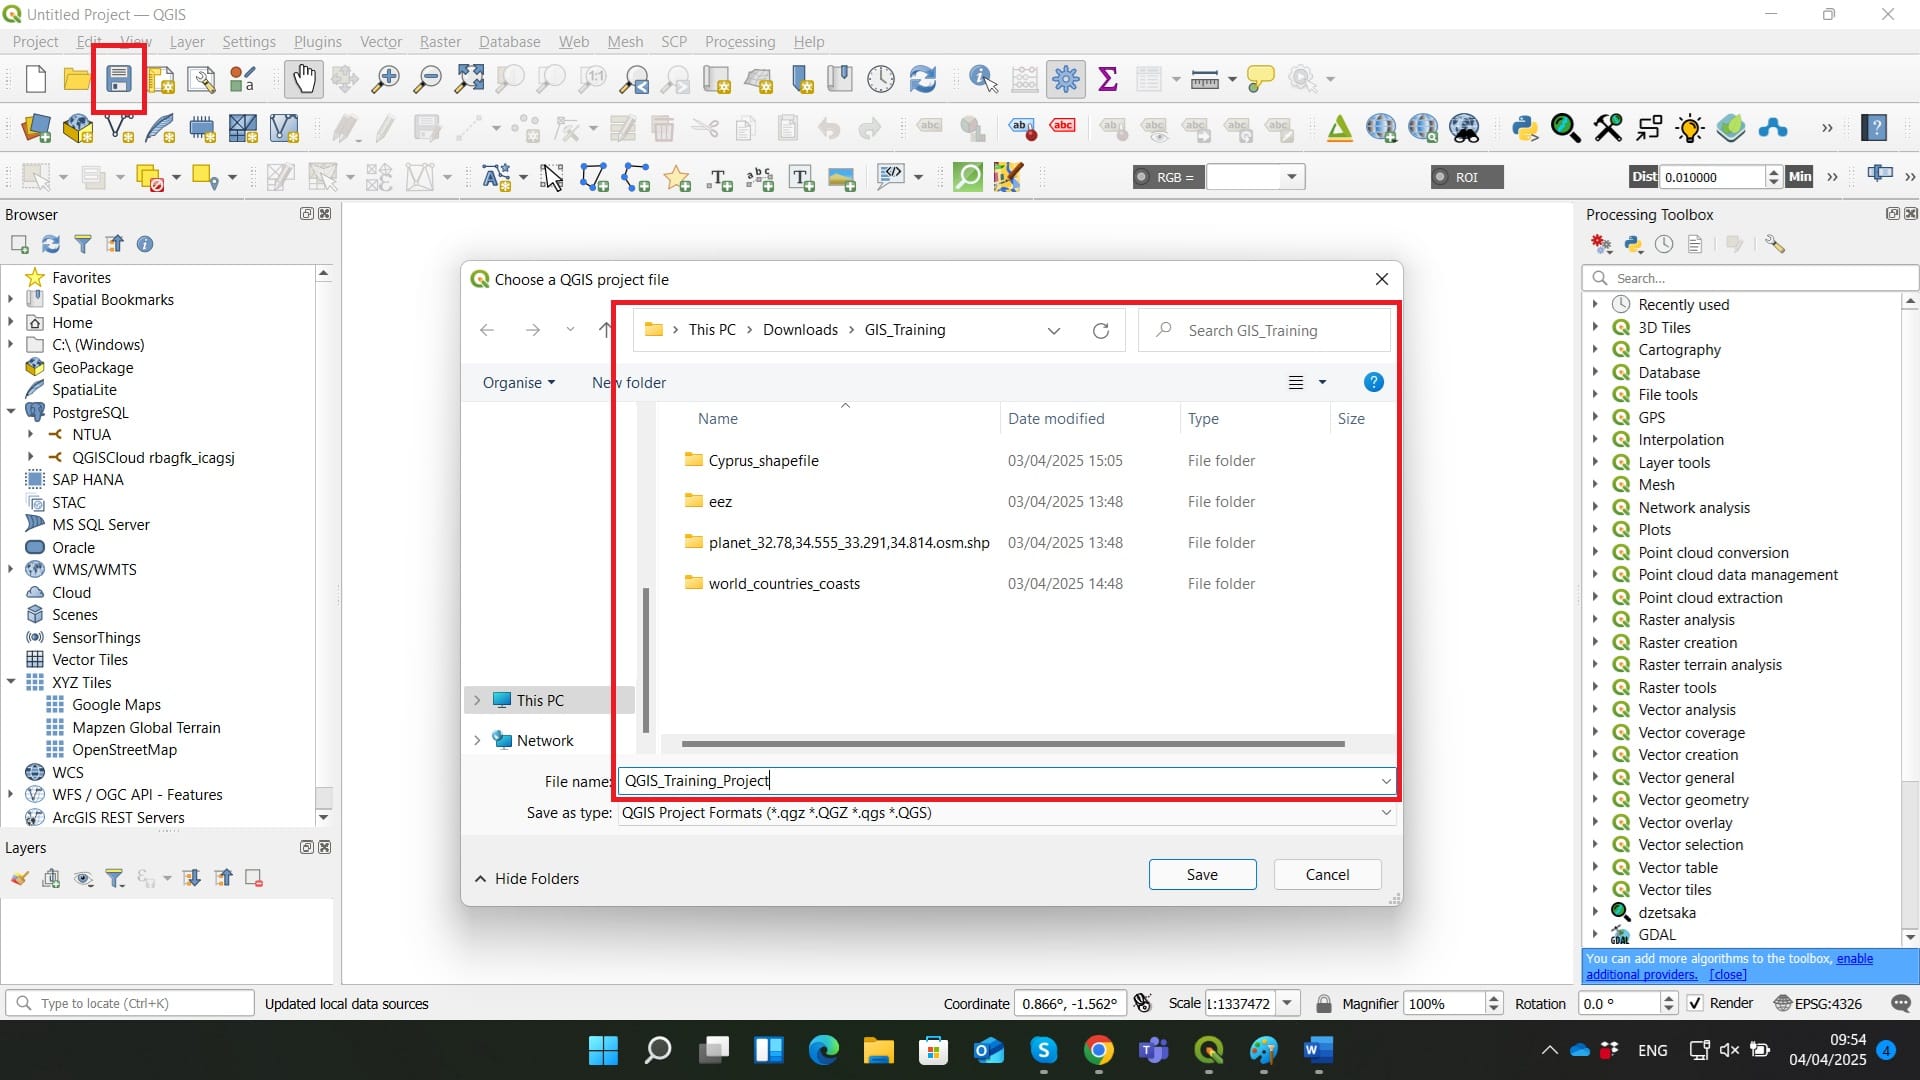The height and width of the screenshot is (1080, 1920).
Task: Open the File name history dropdown
Action: pyautogui.click(x=1386, y=781)
